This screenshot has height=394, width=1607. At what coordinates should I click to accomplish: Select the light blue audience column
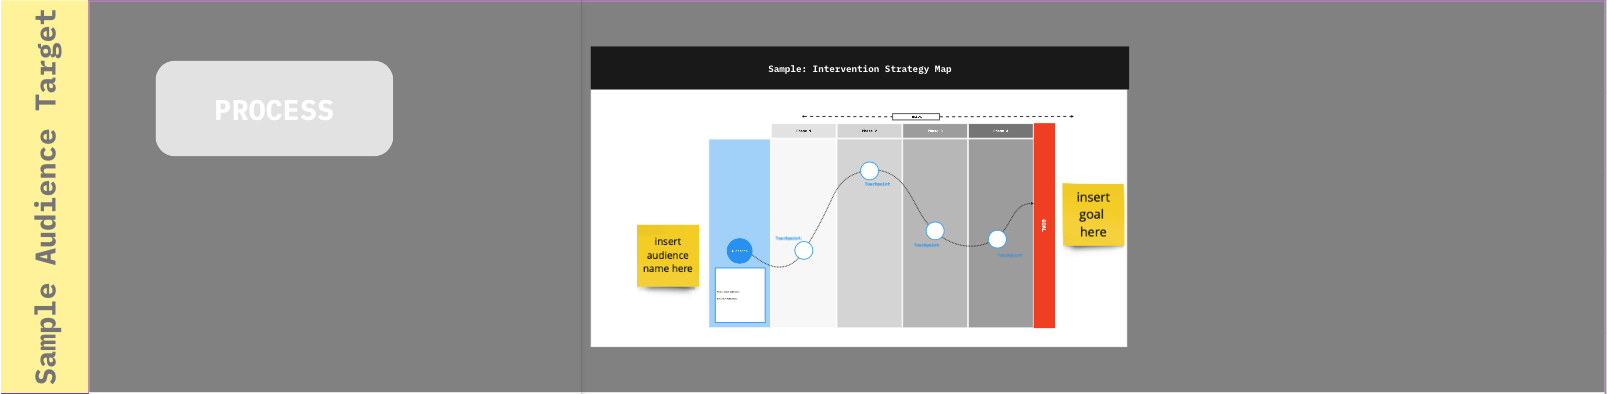point(740,233)
